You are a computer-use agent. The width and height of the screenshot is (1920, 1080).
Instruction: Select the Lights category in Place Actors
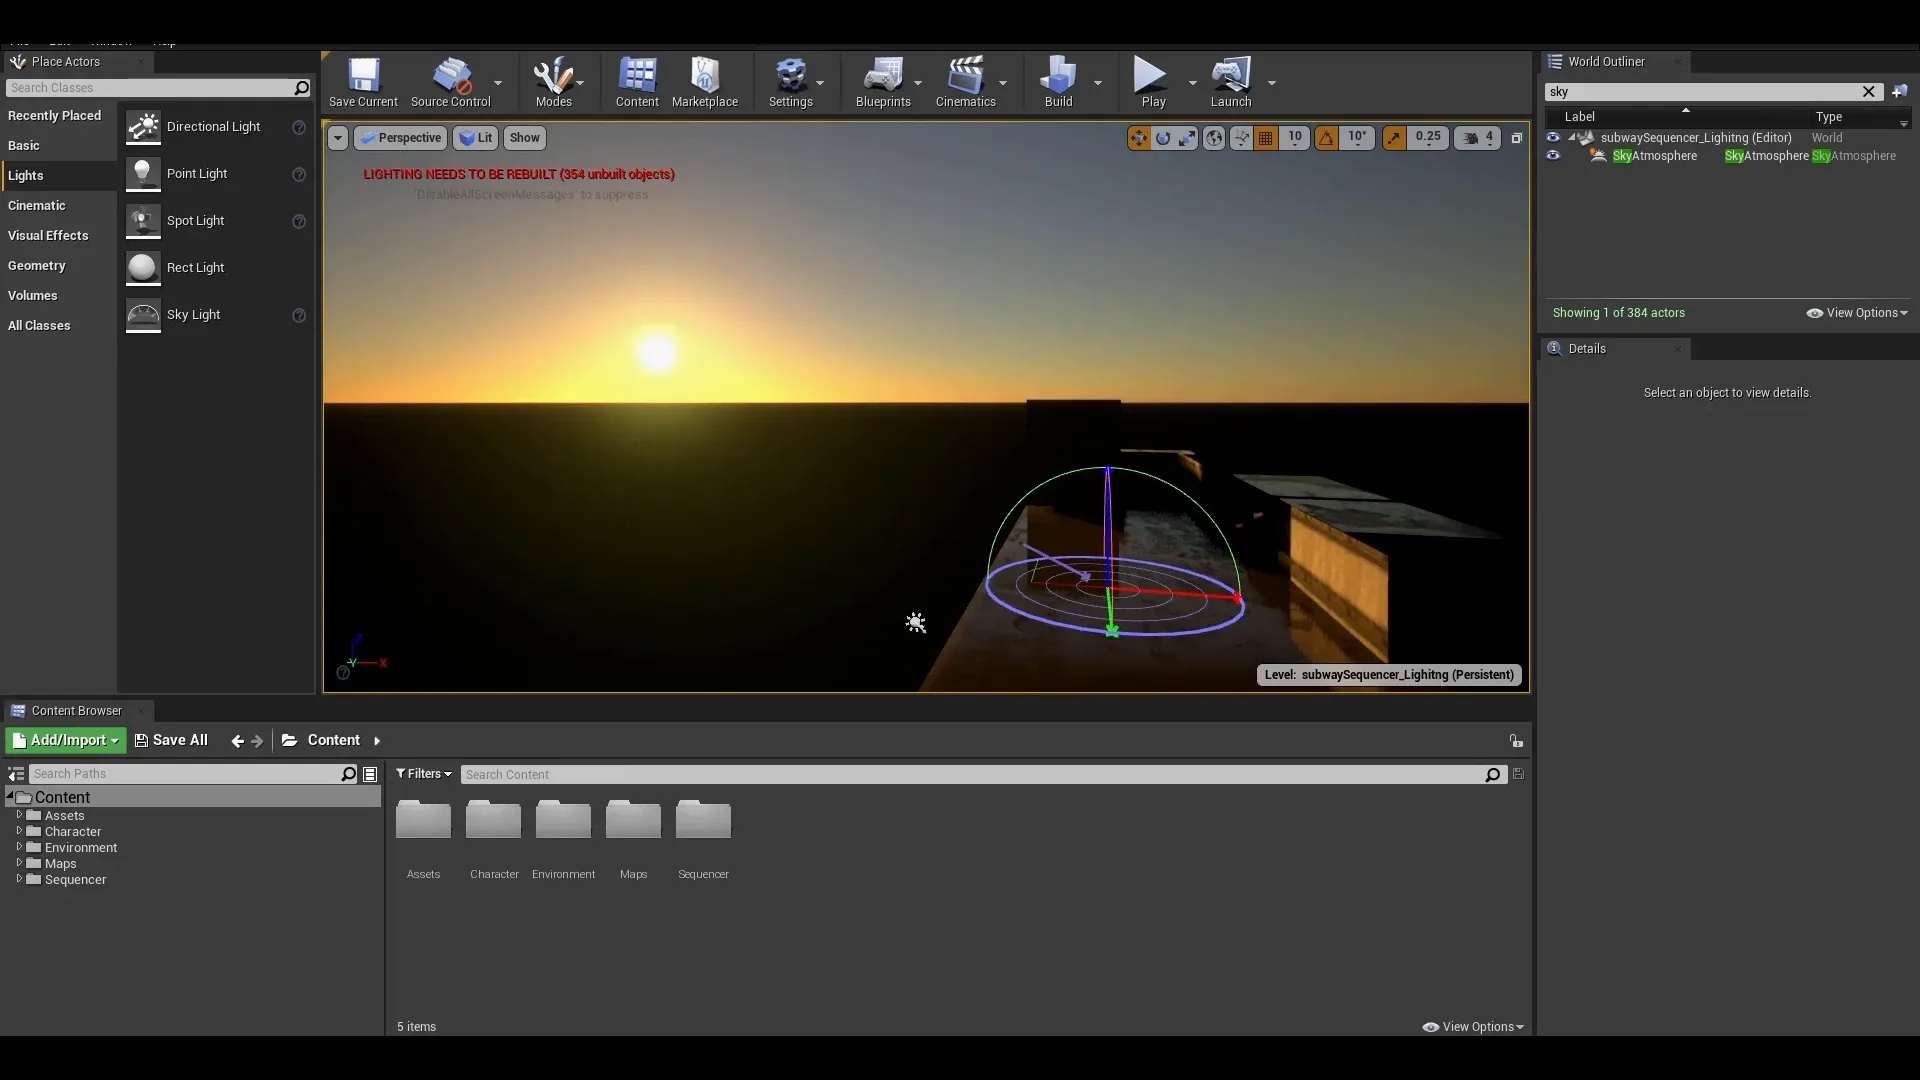pyautogui.click(x=25, y=174)
